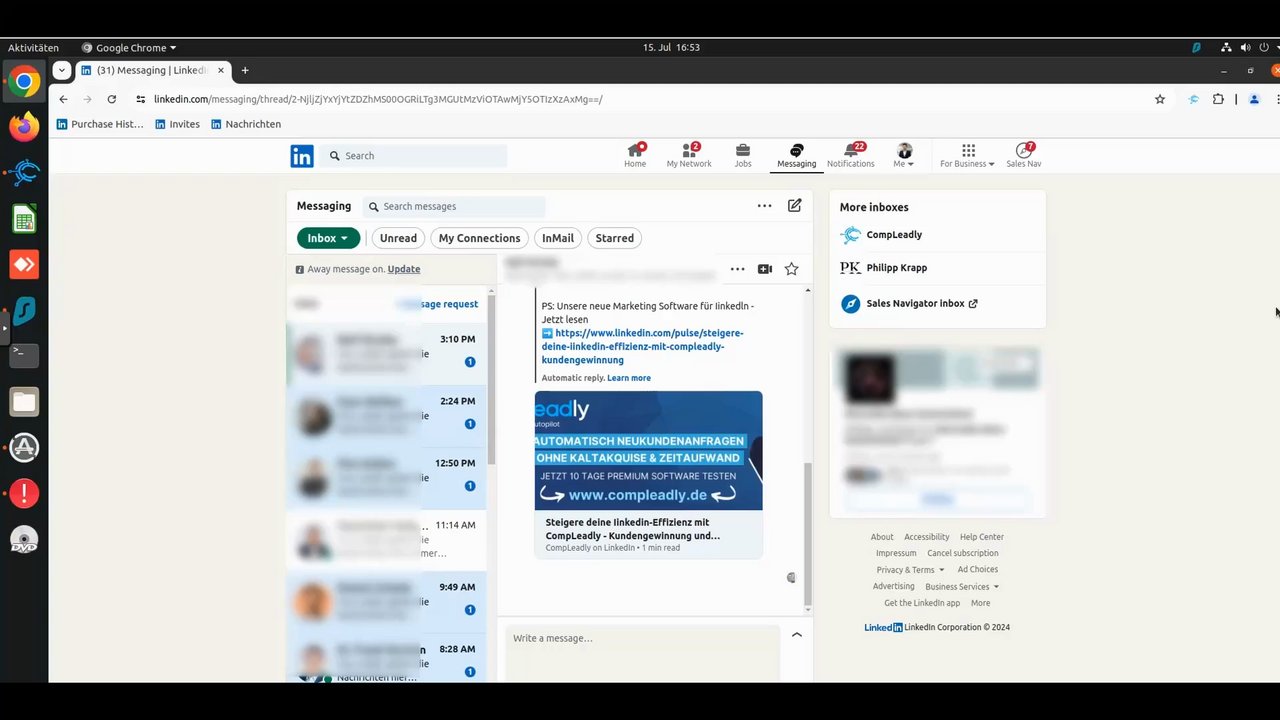Update the away message link
Screen dimensions: 1280x720
(404, 269)
